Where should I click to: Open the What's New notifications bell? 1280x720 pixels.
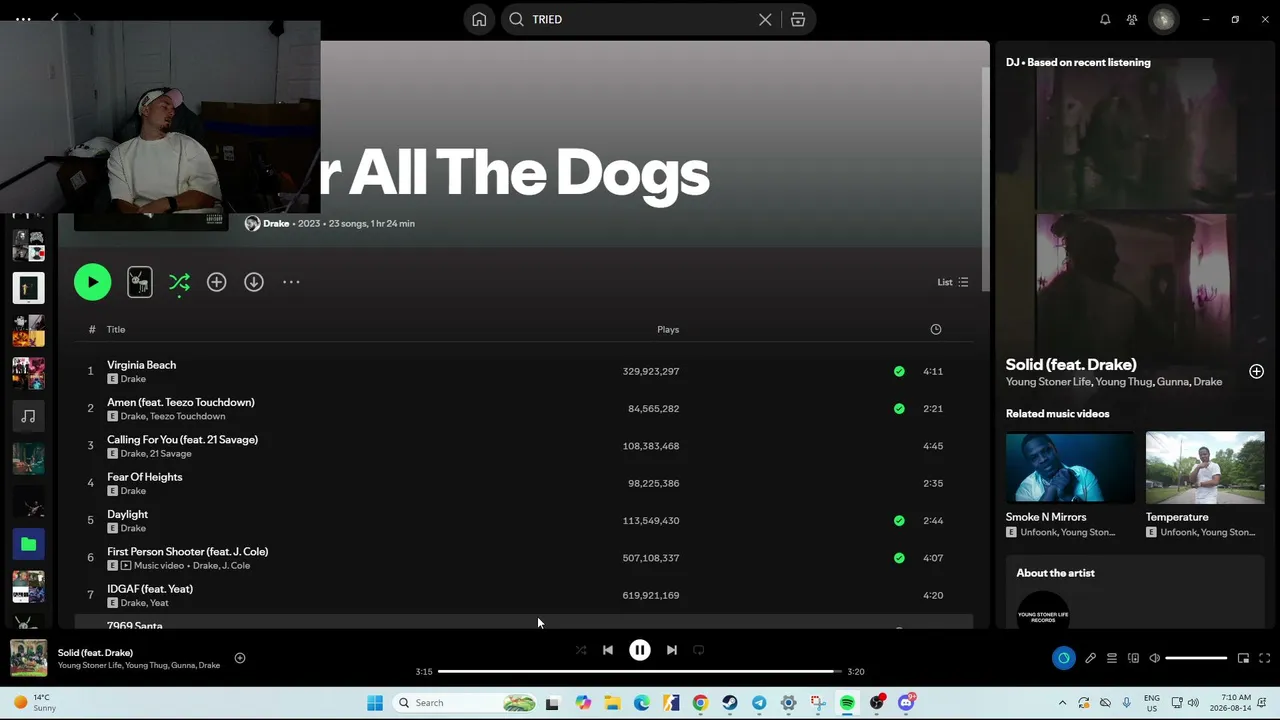1105,19
